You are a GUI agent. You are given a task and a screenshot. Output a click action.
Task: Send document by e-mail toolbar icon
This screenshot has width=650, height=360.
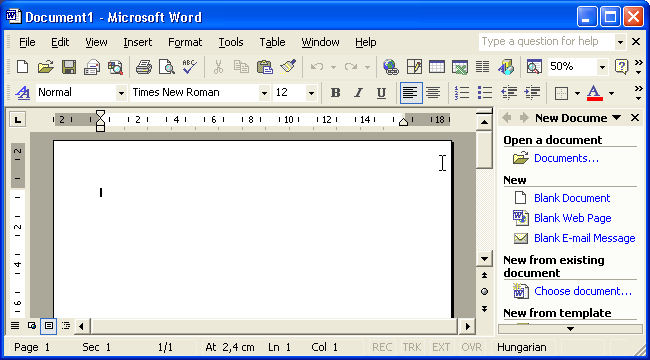pyautogui.click(x=92, y=66)
